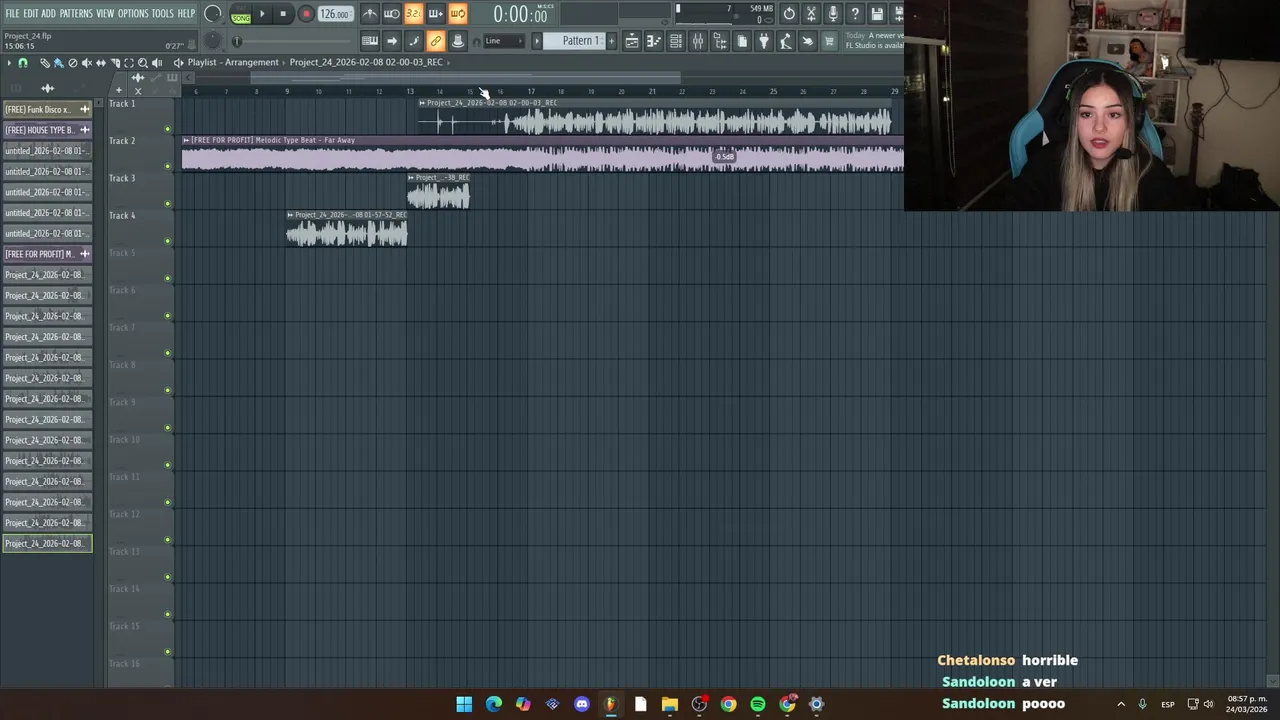Open the help question mark icon
The image size is (1280, 720).
pos(855,14)
